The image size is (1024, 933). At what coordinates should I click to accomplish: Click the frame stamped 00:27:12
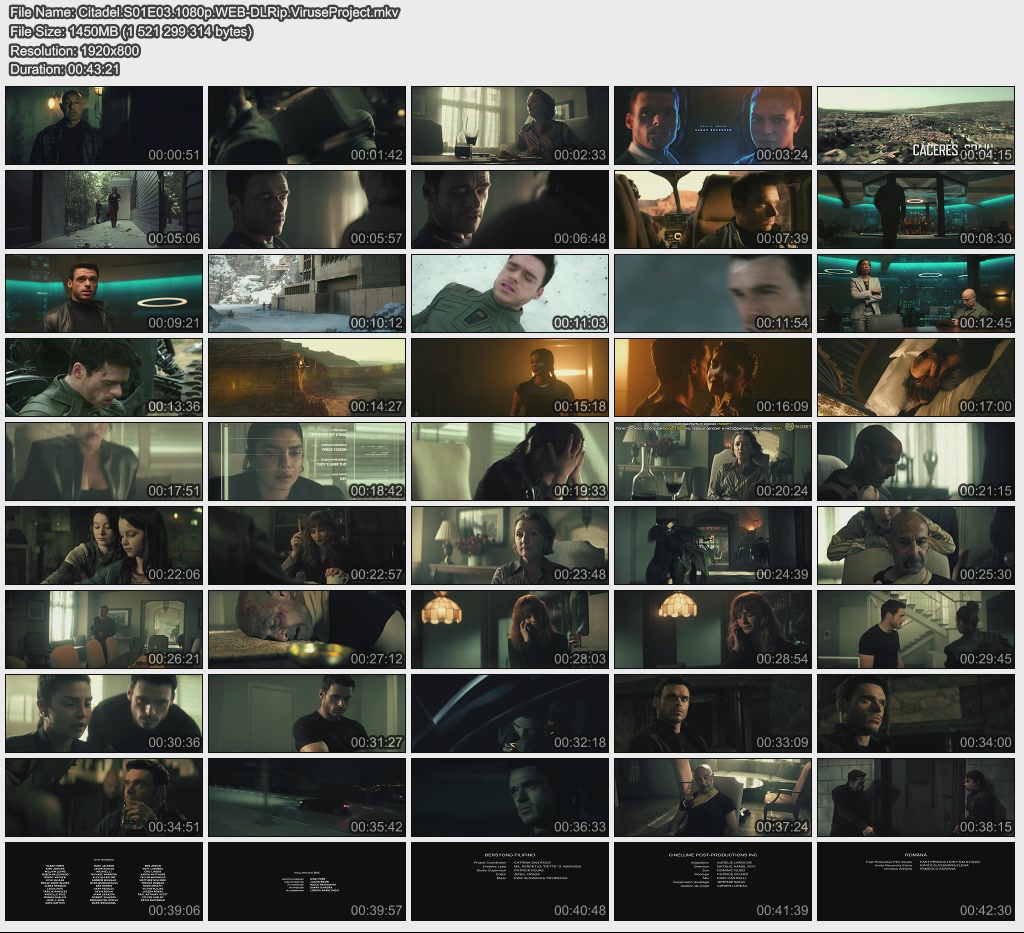click(x=307, y=629)
